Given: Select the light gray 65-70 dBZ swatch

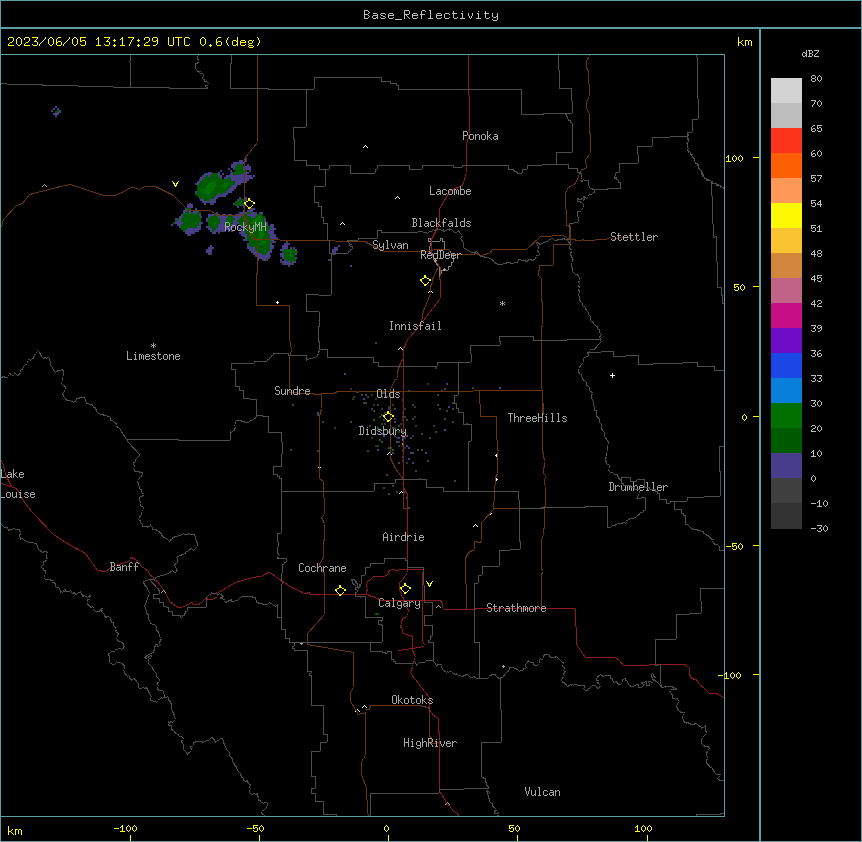Looking at the screenshot, I should 786,115.
